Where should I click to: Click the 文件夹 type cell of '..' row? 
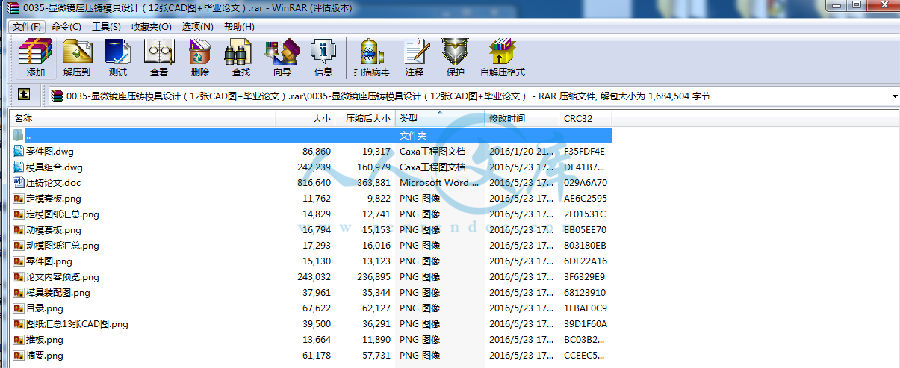(x=413, y=136)
